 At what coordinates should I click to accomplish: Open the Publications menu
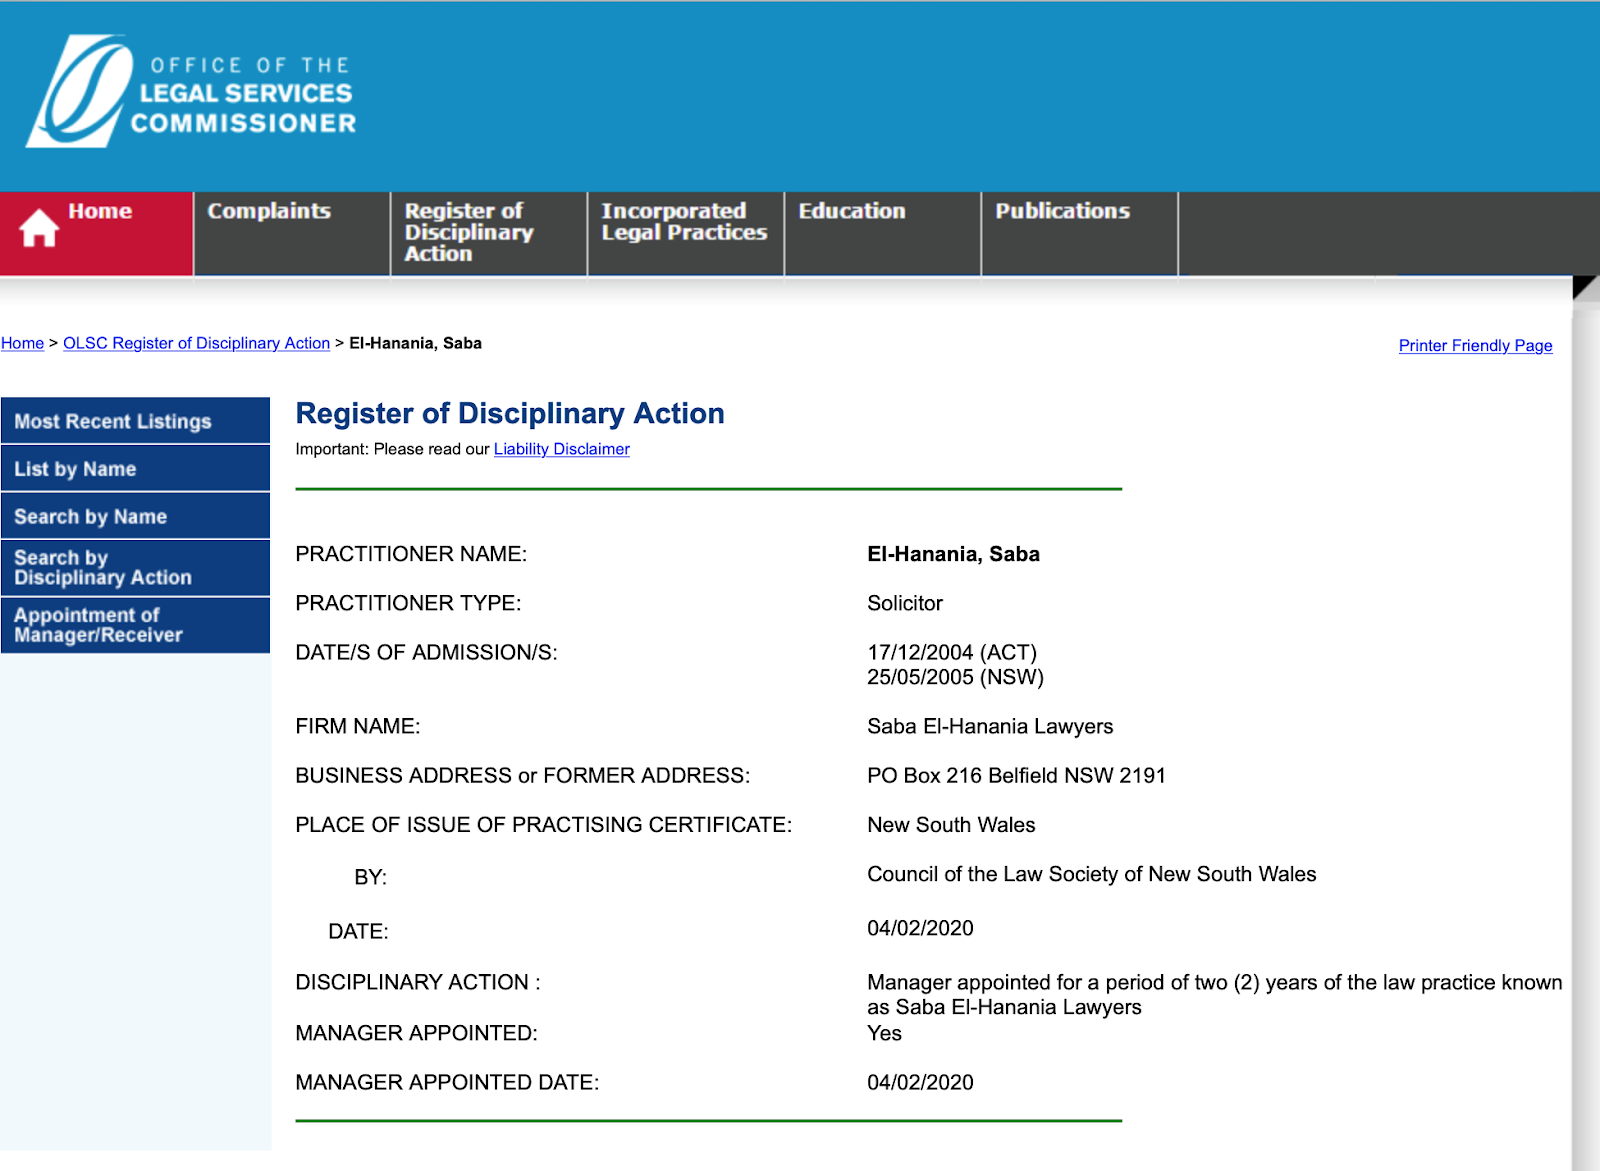pos(1080,233)
